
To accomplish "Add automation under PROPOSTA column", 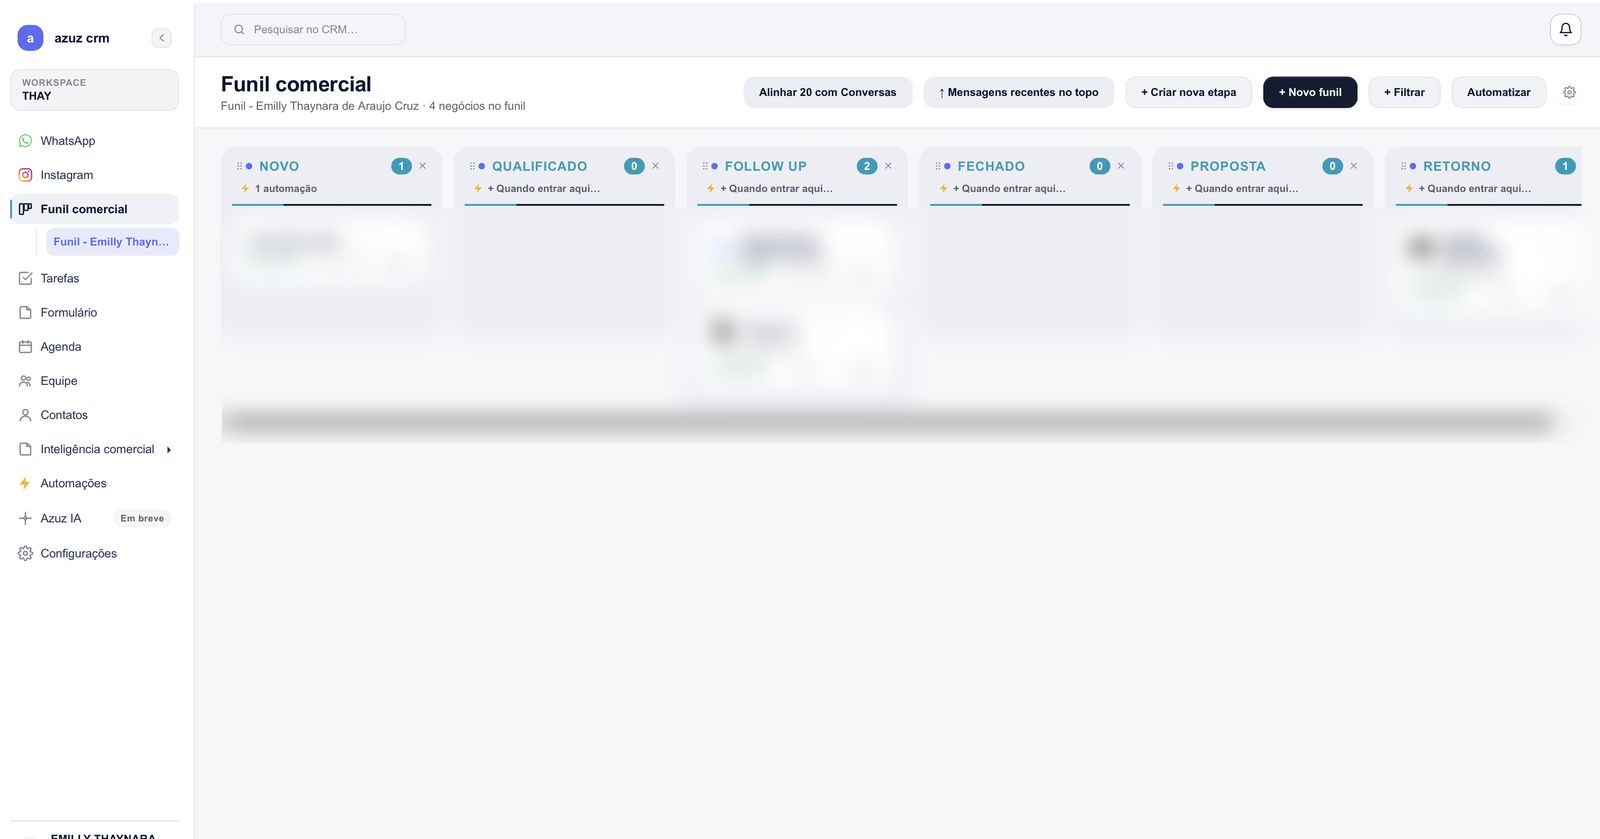I will pyautogui.click(x=1235, y=189).
